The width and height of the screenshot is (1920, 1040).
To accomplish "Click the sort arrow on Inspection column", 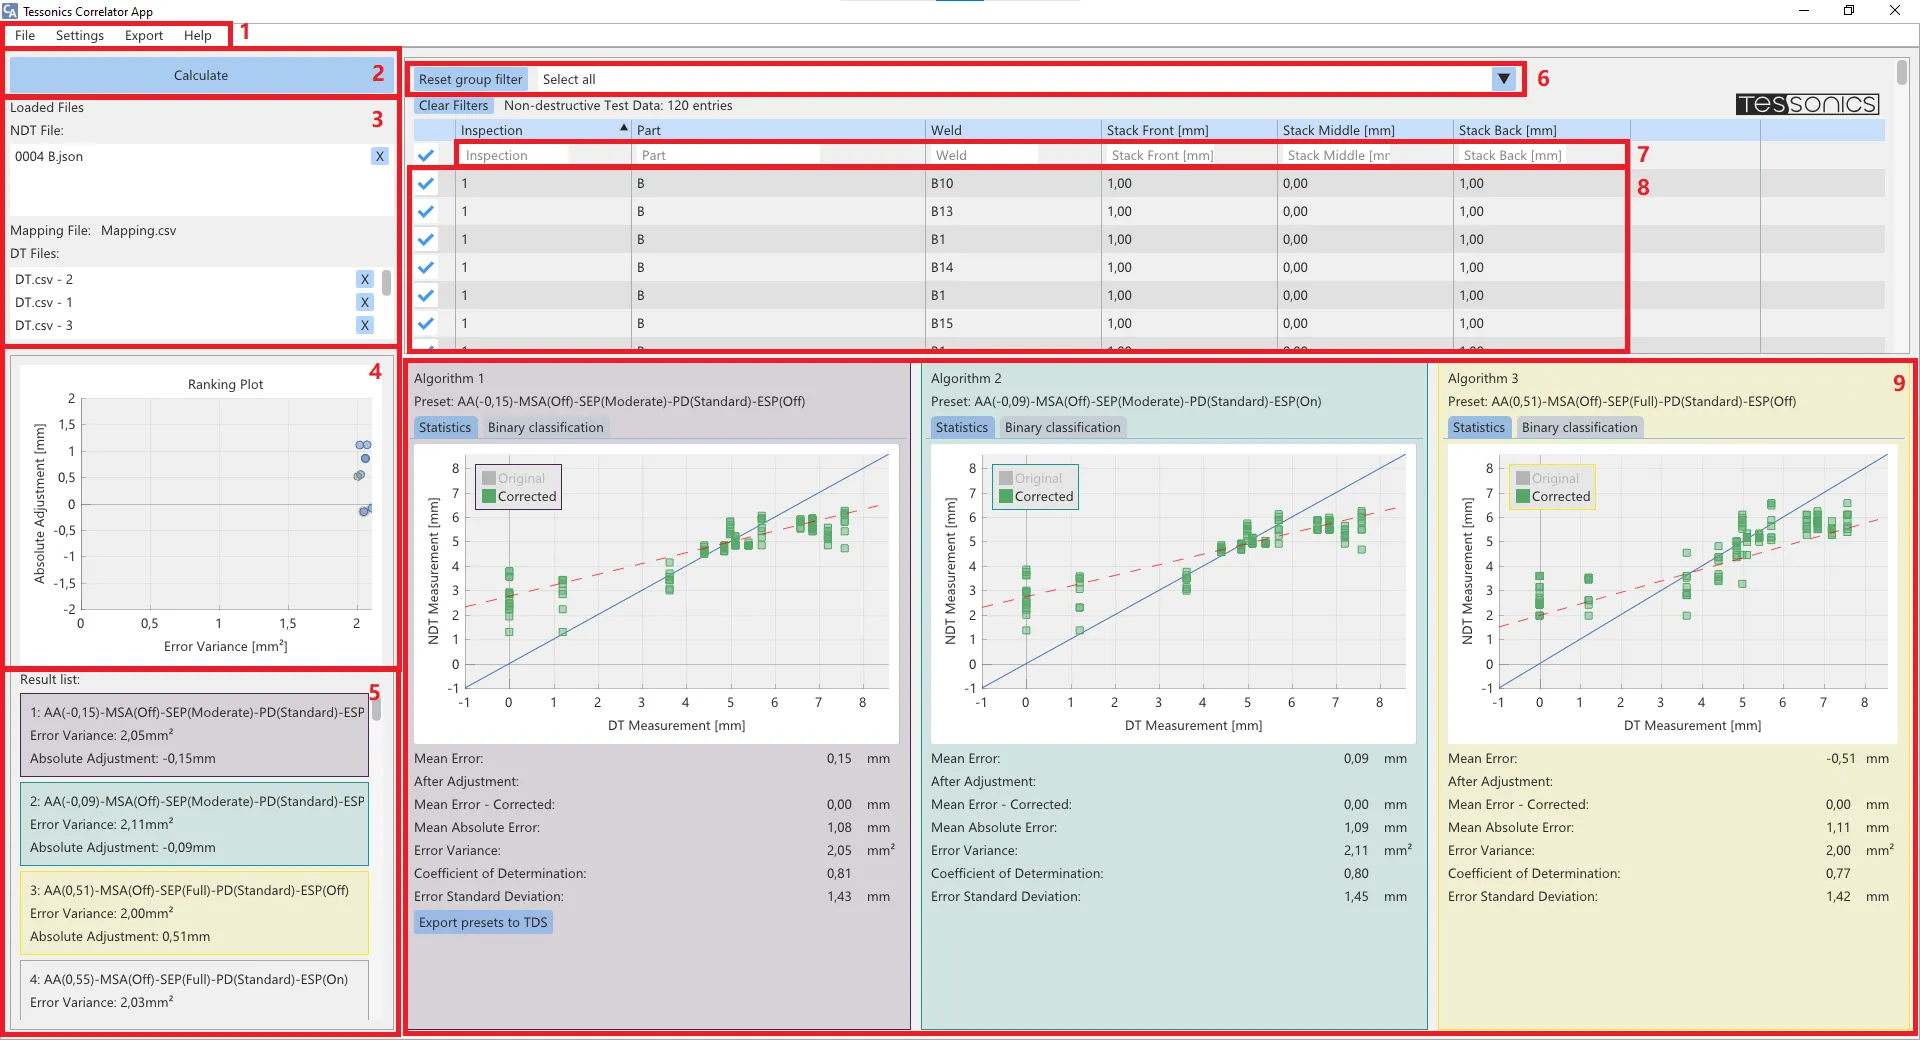I will pyautogui.click(x=624, y=129).
